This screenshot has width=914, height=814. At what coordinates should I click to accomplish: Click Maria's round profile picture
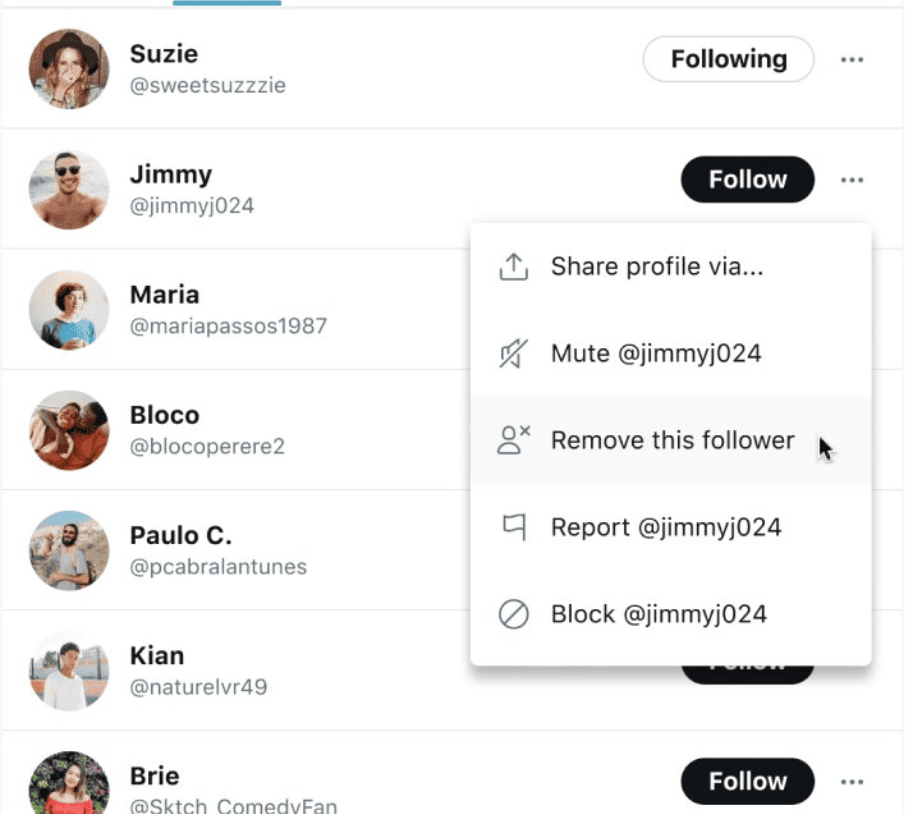coord(69,310)
